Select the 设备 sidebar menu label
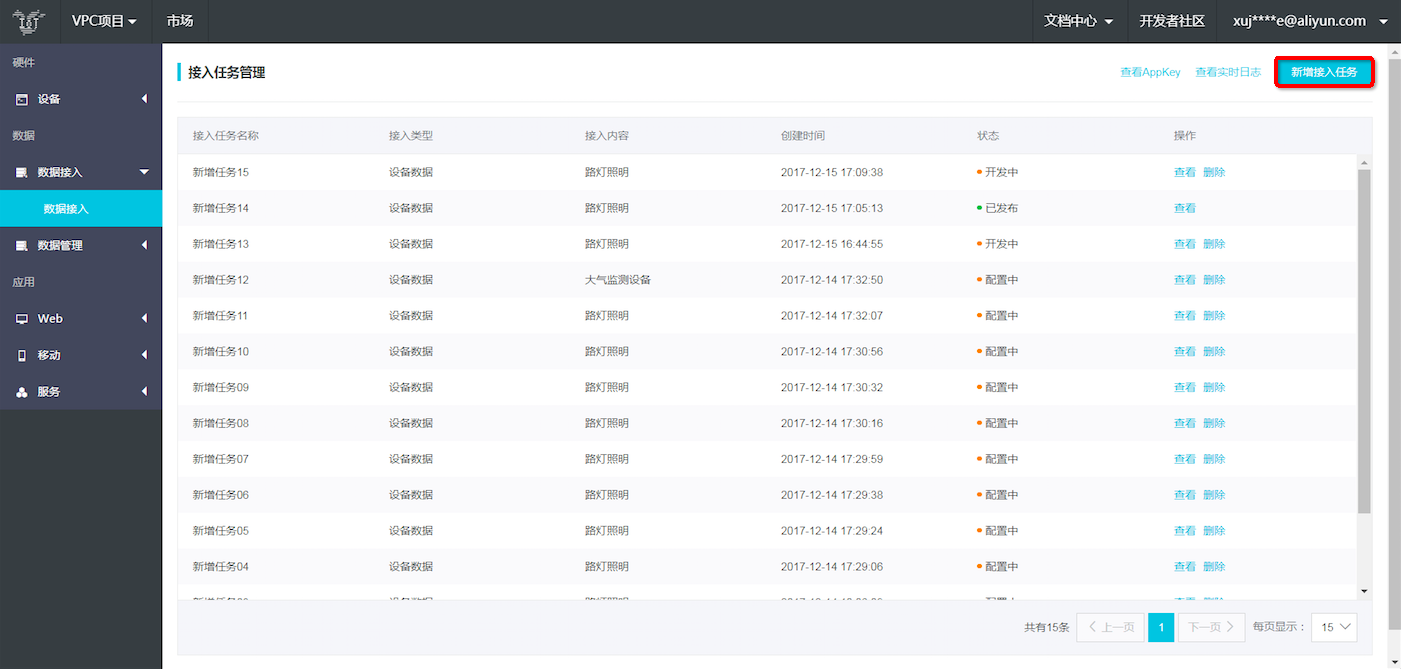 tap(49, 99)
